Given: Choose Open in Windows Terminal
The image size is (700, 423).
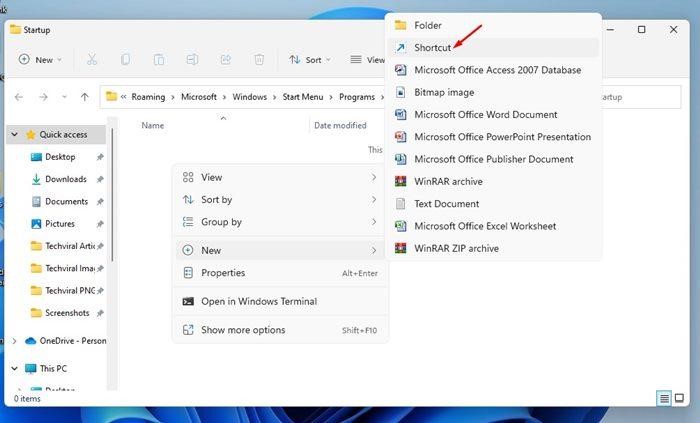Looking at the screenshot, I should click(258, 301).
